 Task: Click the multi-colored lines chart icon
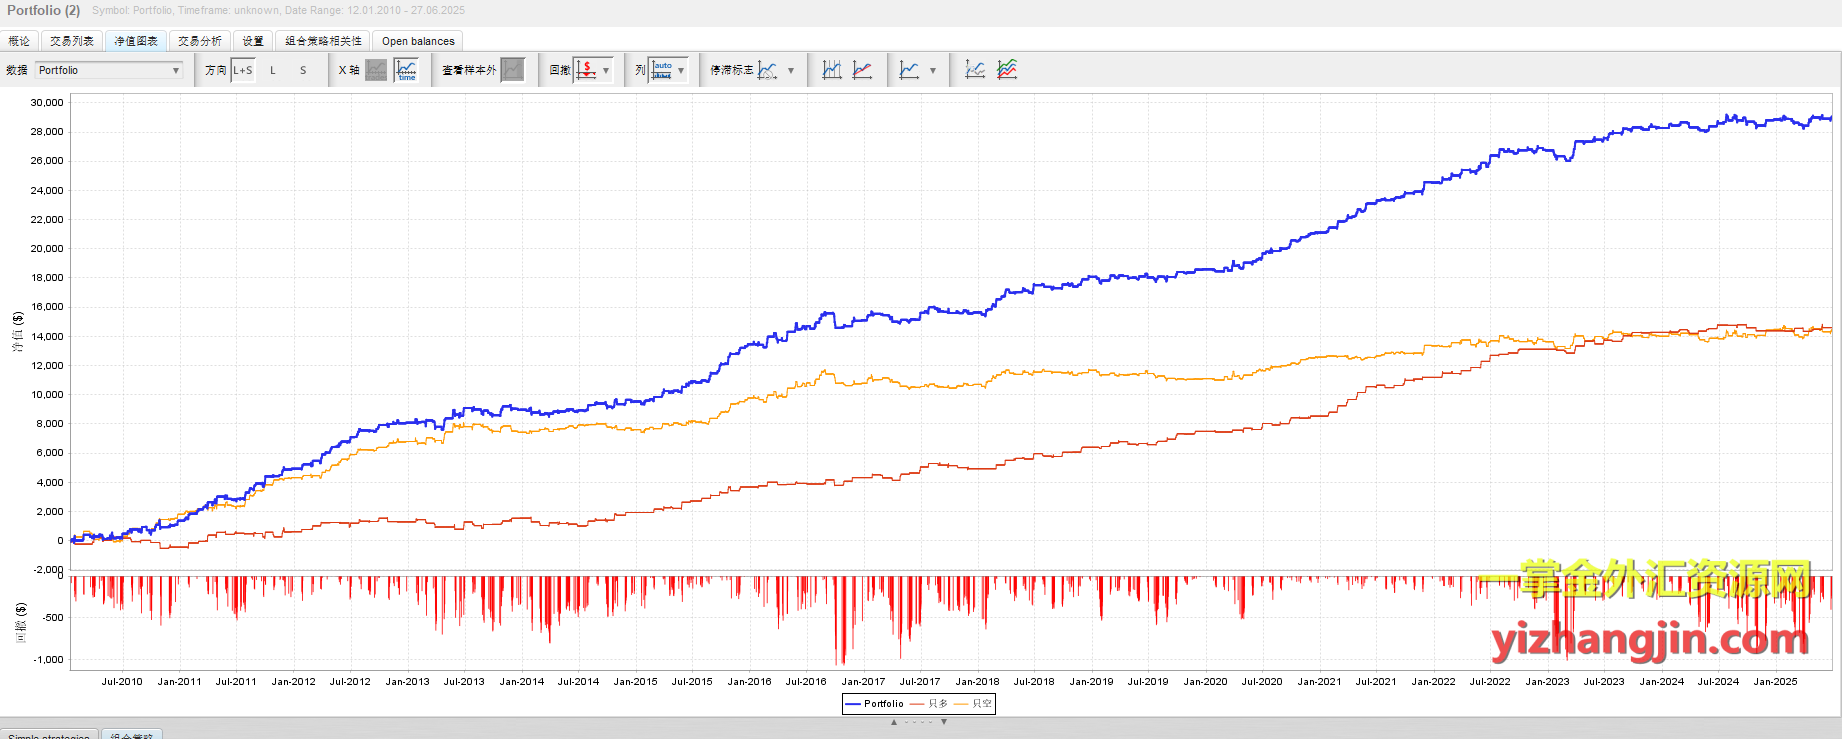pyautogui.click(x=1007, y=70)
